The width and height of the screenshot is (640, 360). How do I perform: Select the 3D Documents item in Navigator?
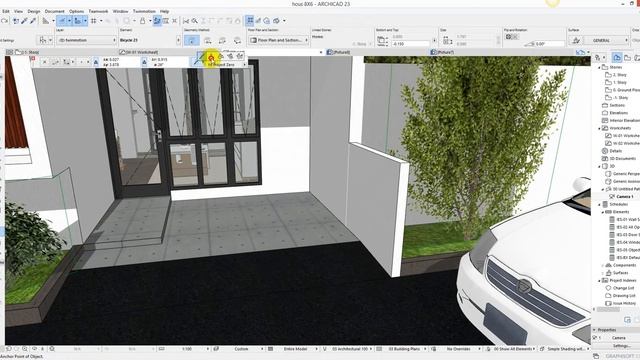pos(619,158)
